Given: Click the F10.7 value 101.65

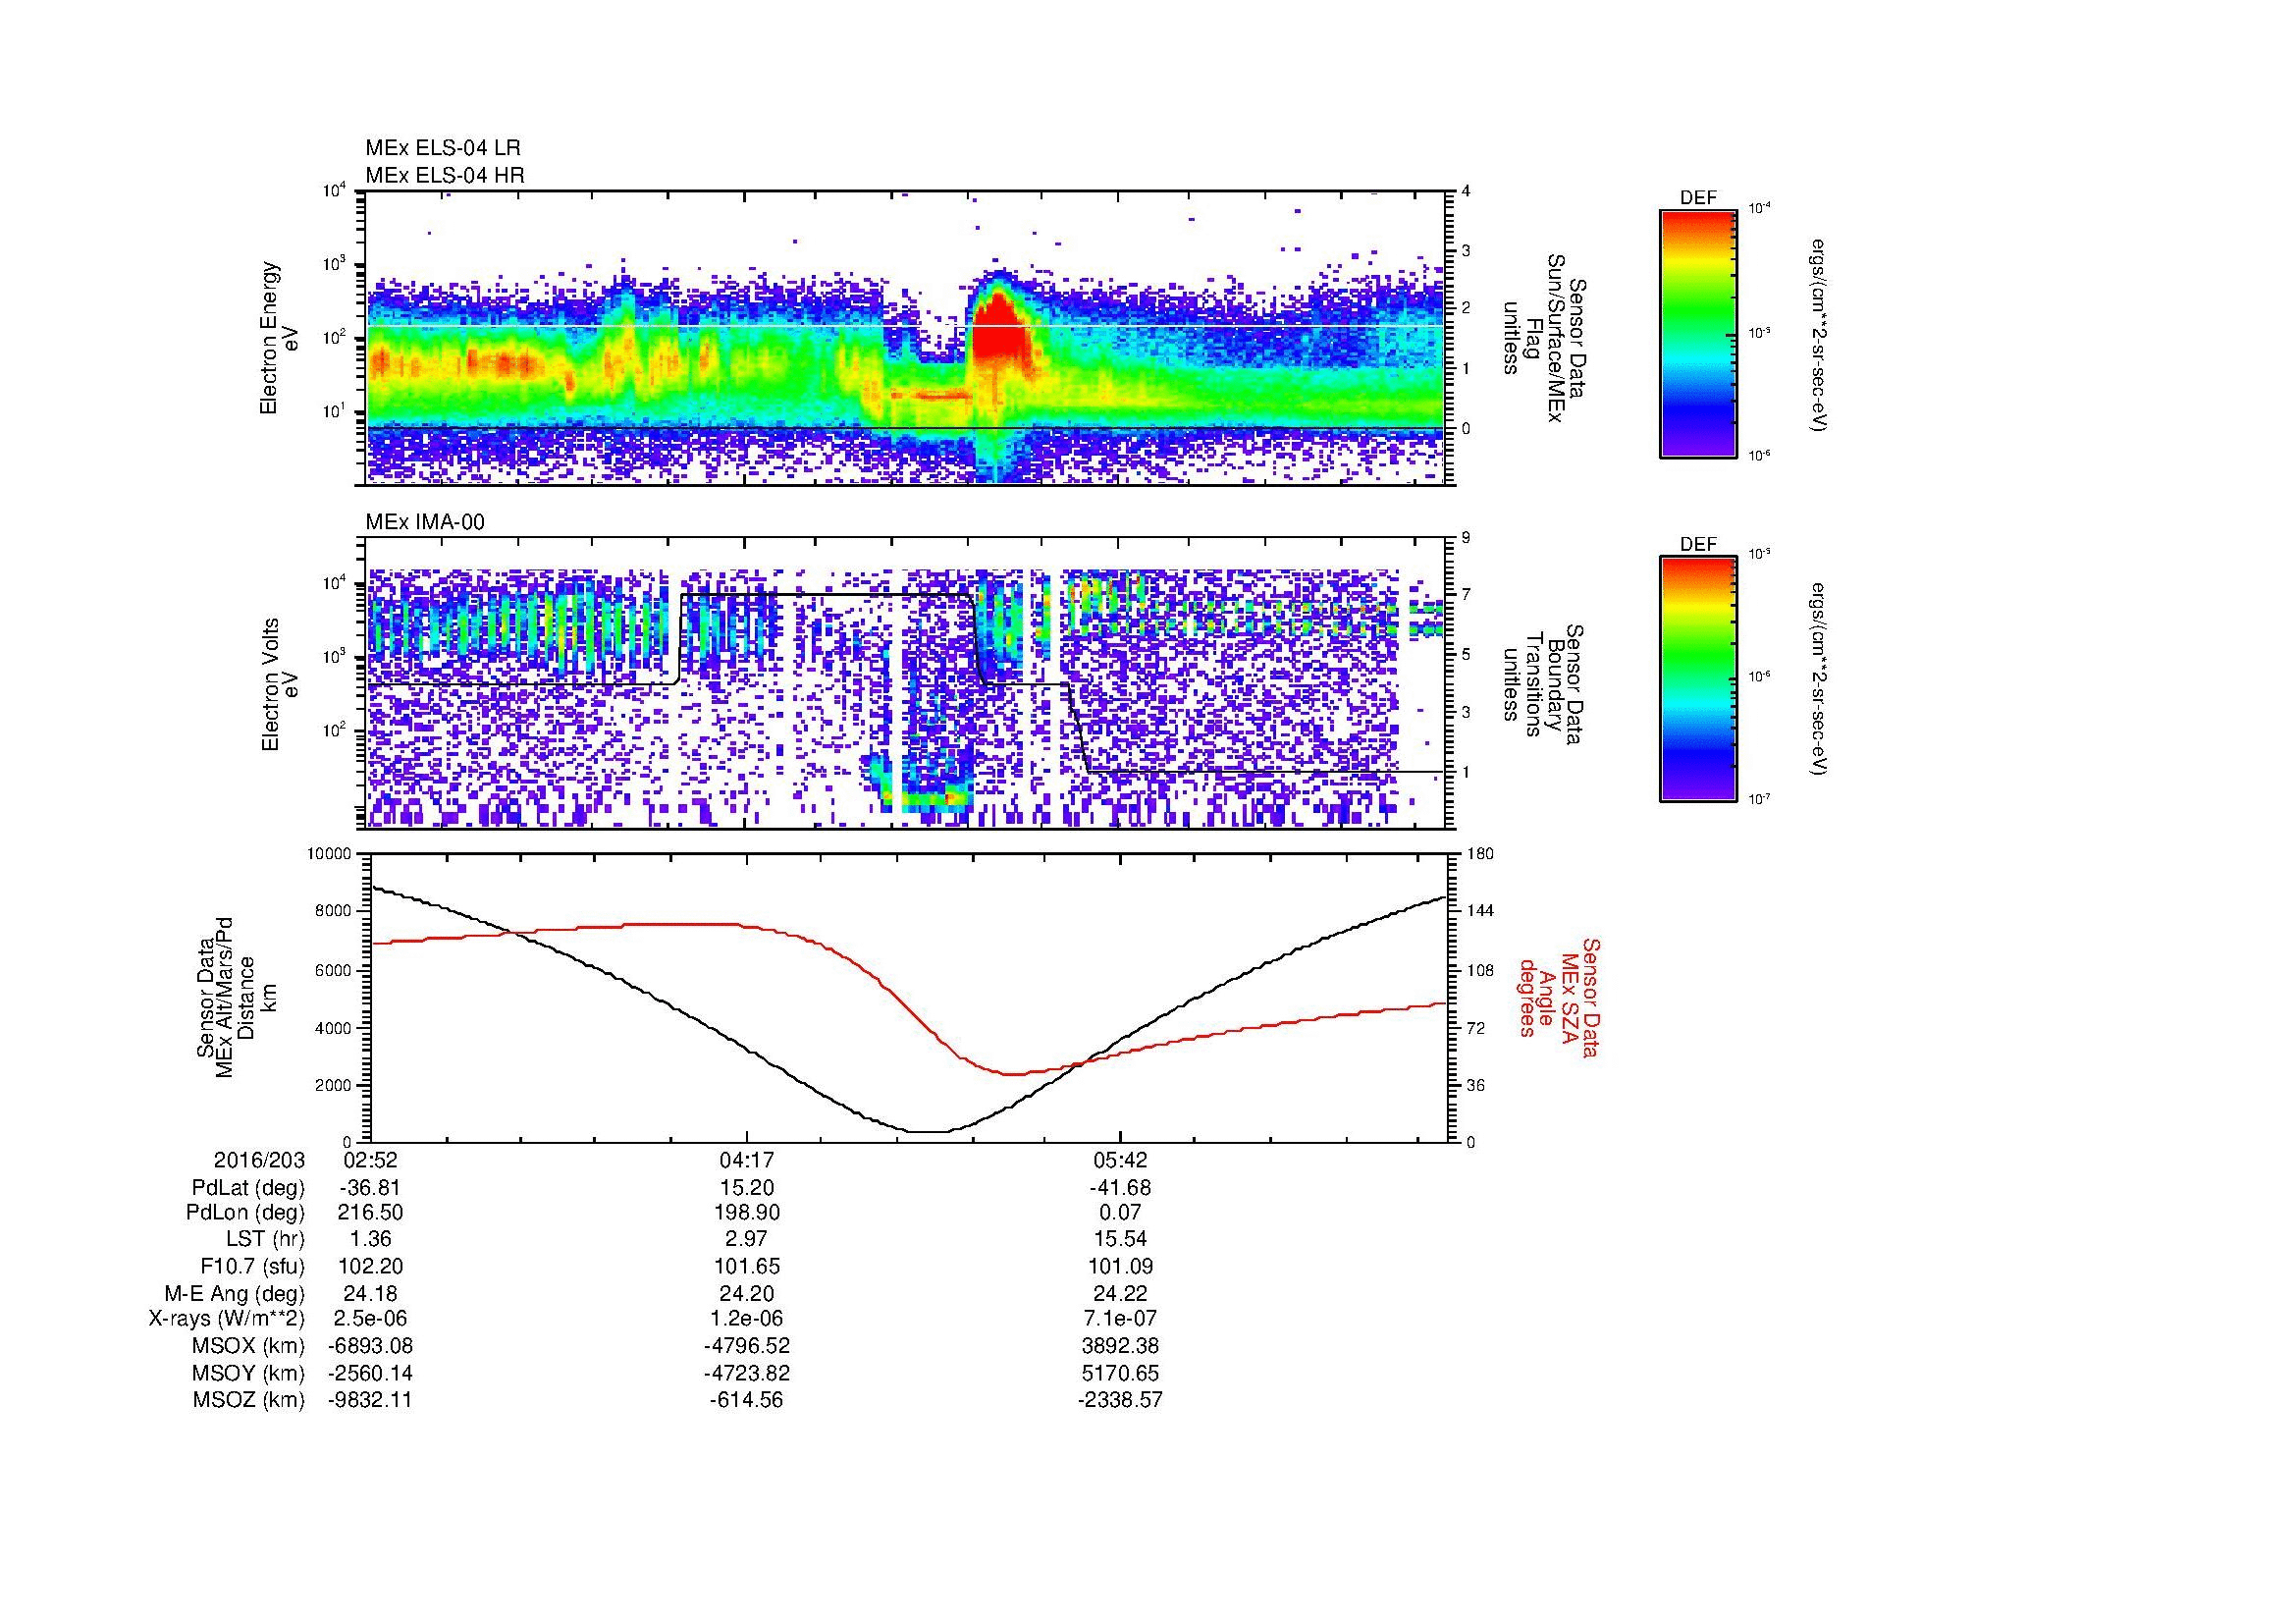Looking at the screenshot, I should [x=747, y=1266].
